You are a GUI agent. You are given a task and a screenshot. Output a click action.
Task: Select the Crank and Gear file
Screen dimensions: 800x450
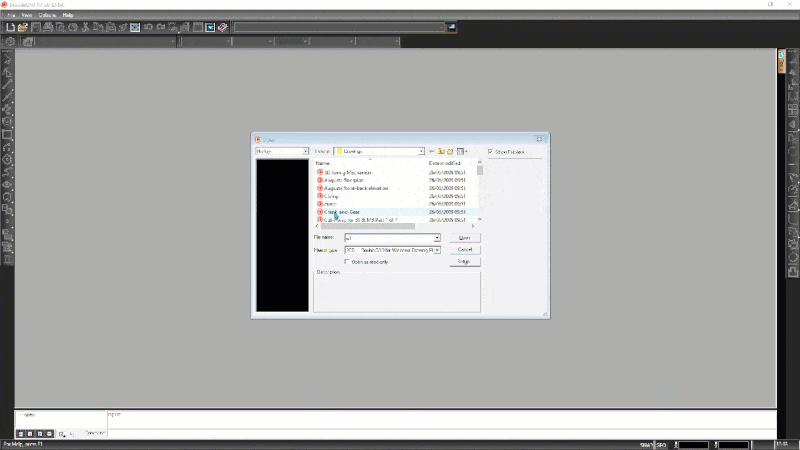[x=345, y=212]
